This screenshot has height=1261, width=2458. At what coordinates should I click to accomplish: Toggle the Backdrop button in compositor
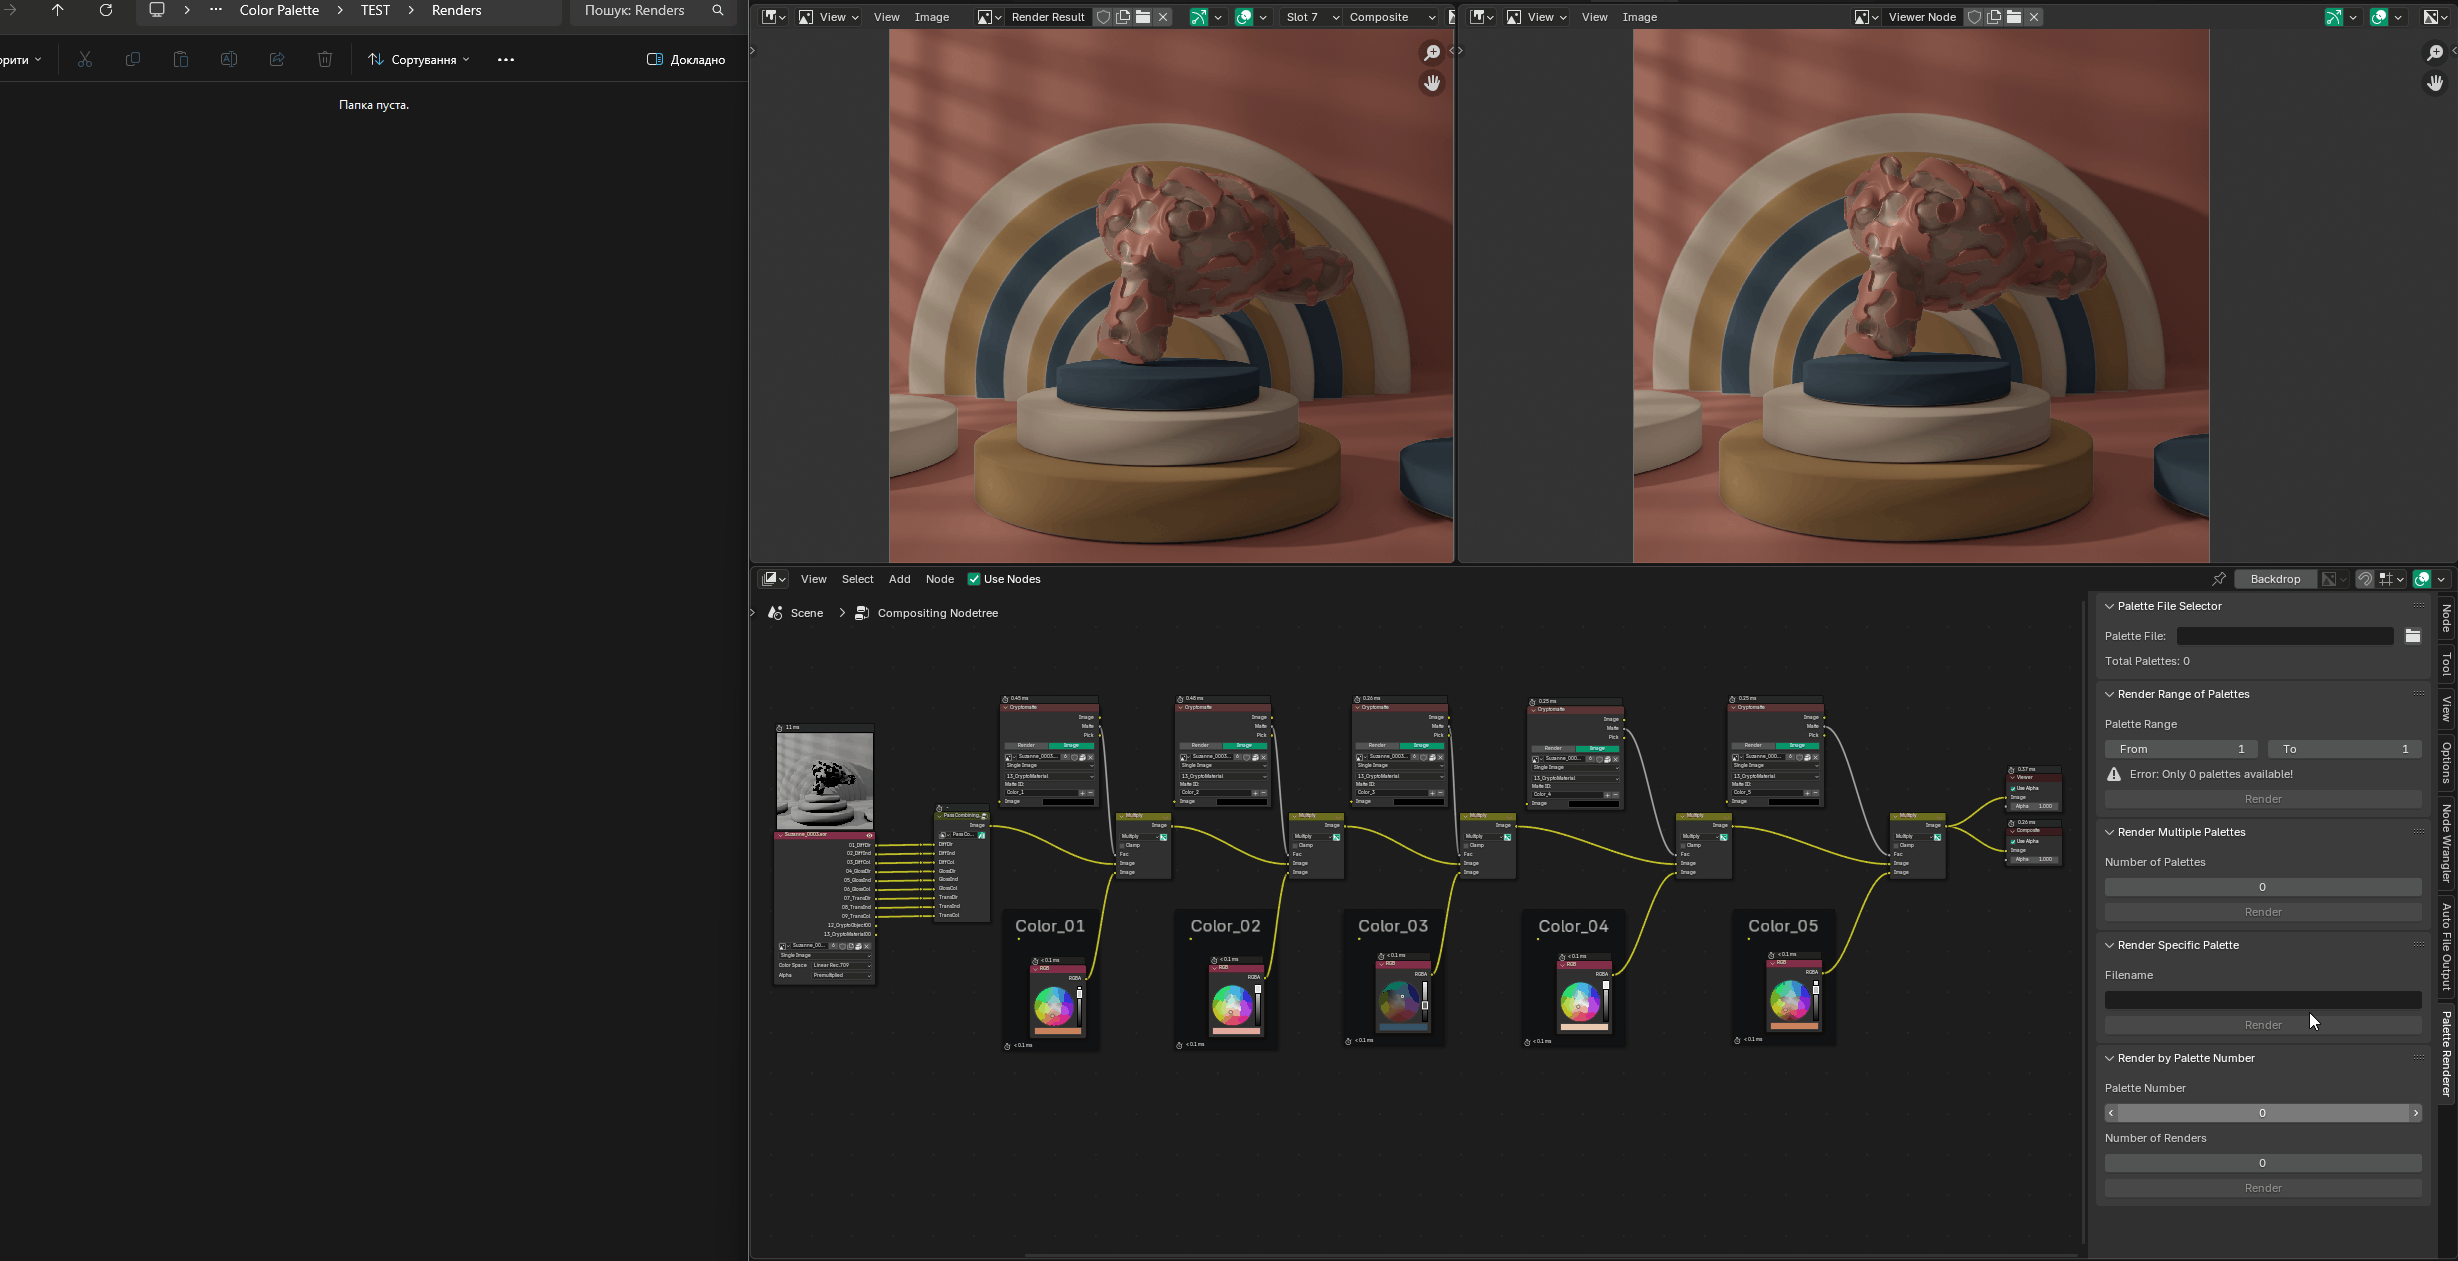(2275, 579)
